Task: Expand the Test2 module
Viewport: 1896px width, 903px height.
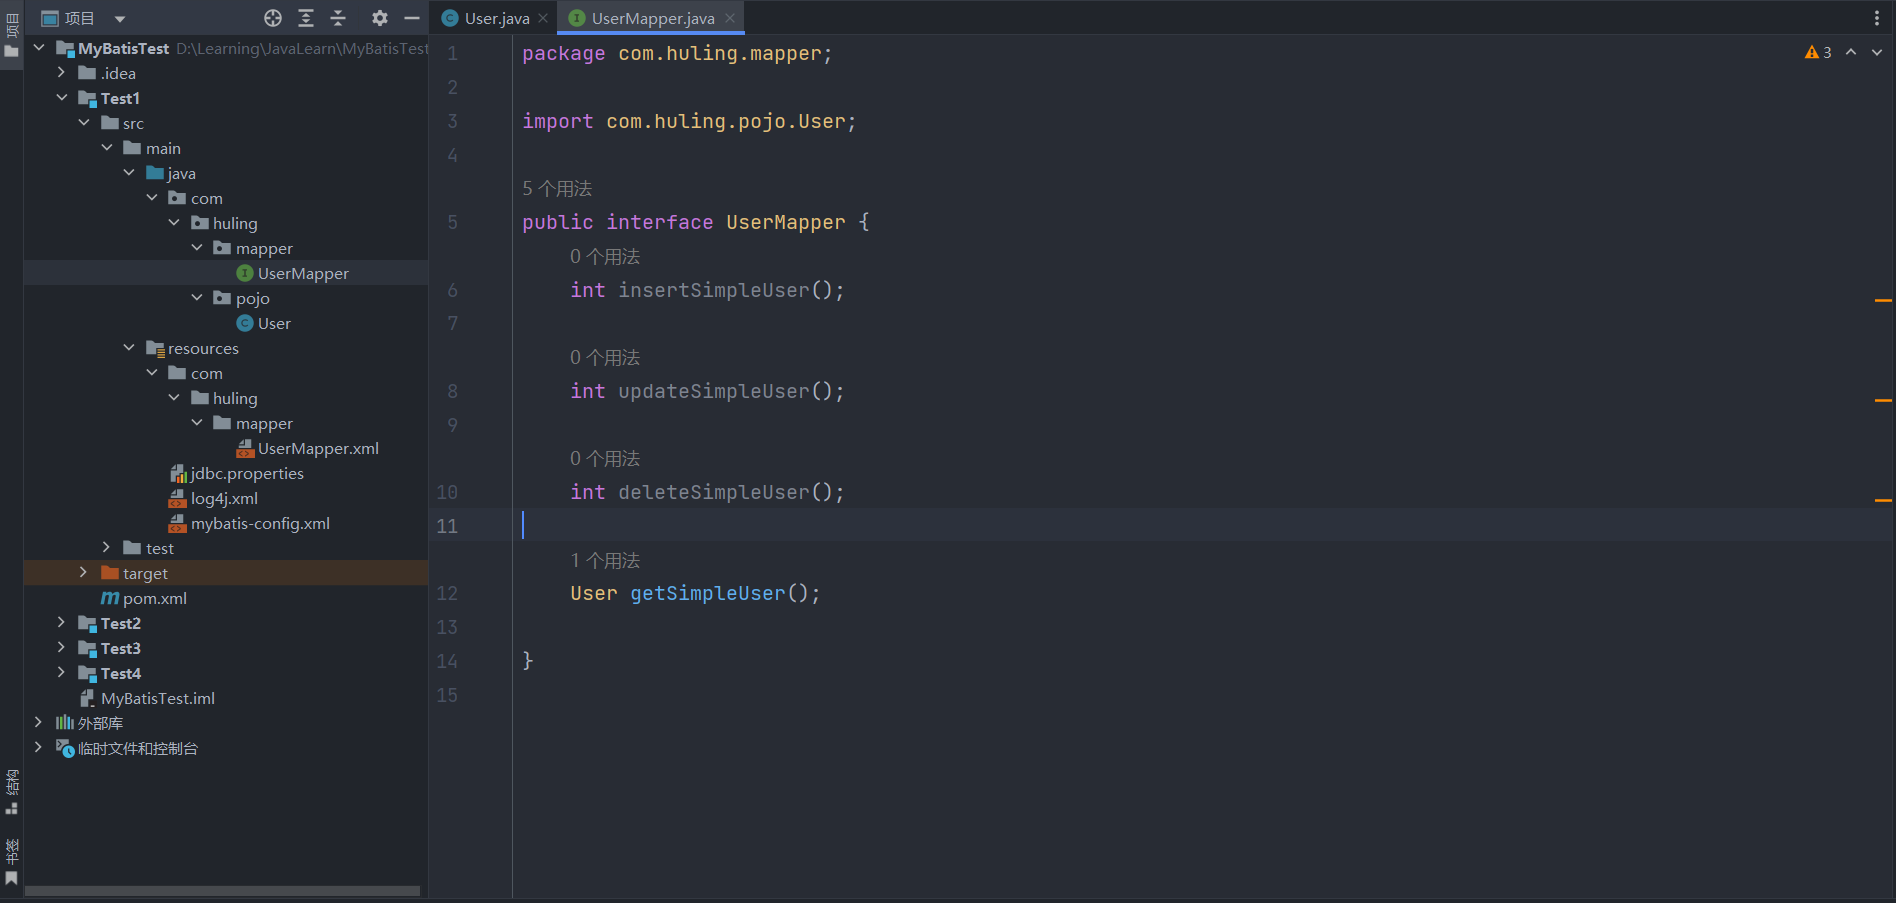Action: (x=61, y=622)
